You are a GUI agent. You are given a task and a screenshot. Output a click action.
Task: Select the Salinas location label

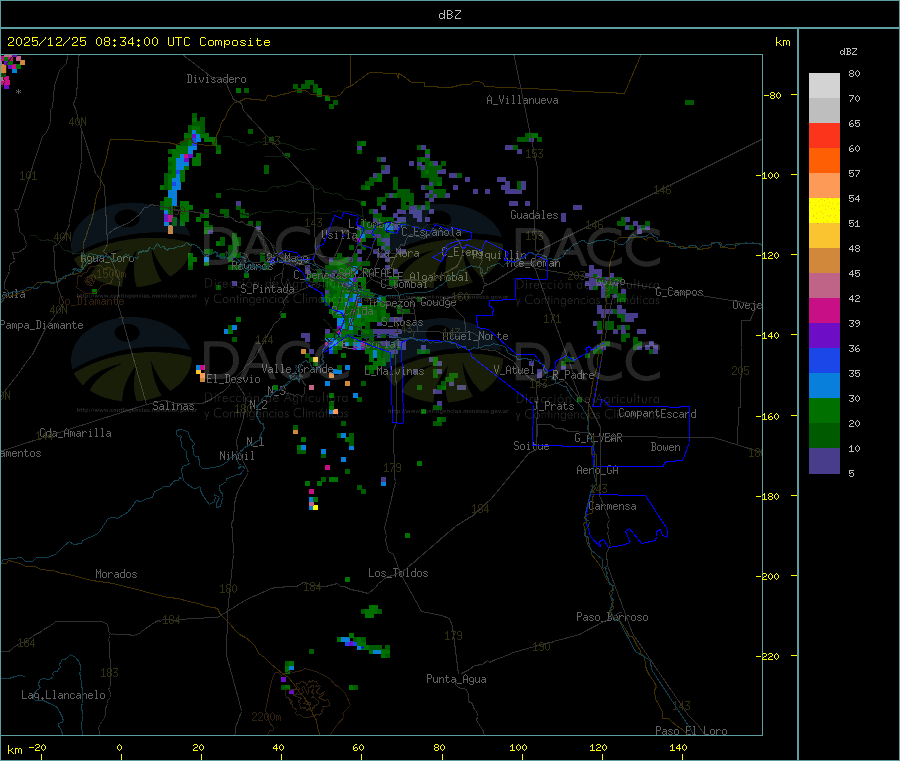173,406
